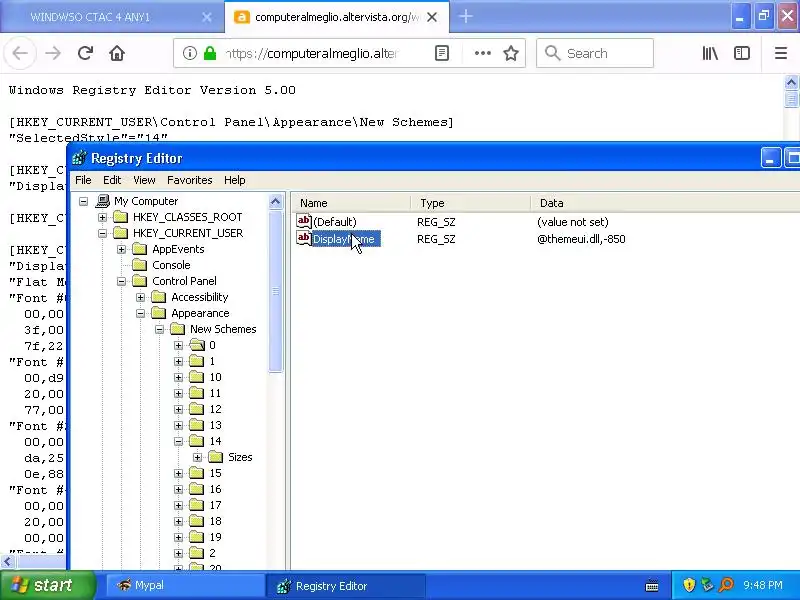Select the My Computer icon in tree
800x600 pixels.
point(103,201)
